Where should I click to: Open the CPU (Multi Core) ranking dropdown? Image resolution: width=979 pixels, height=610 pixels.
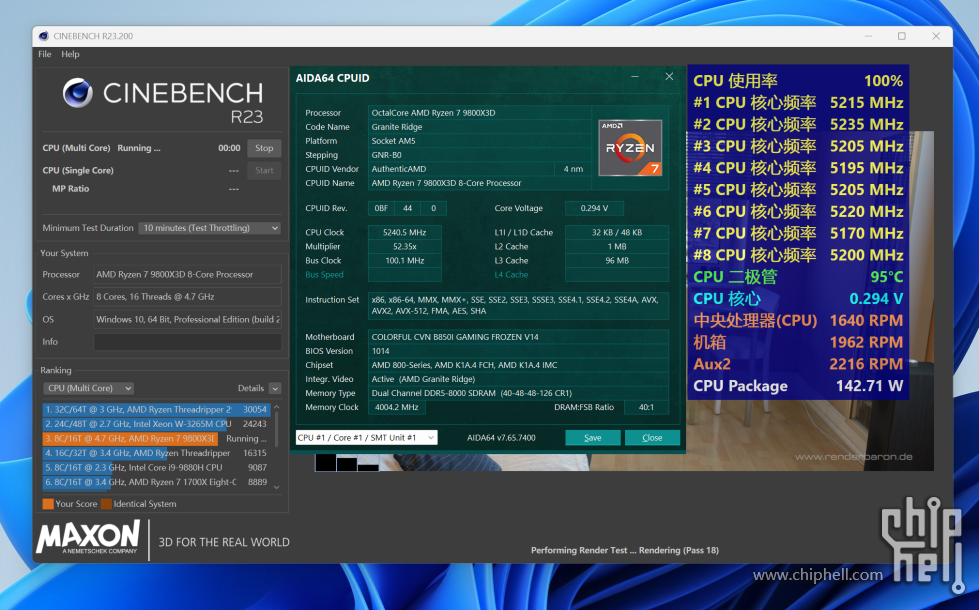click(x=89, y=388)
